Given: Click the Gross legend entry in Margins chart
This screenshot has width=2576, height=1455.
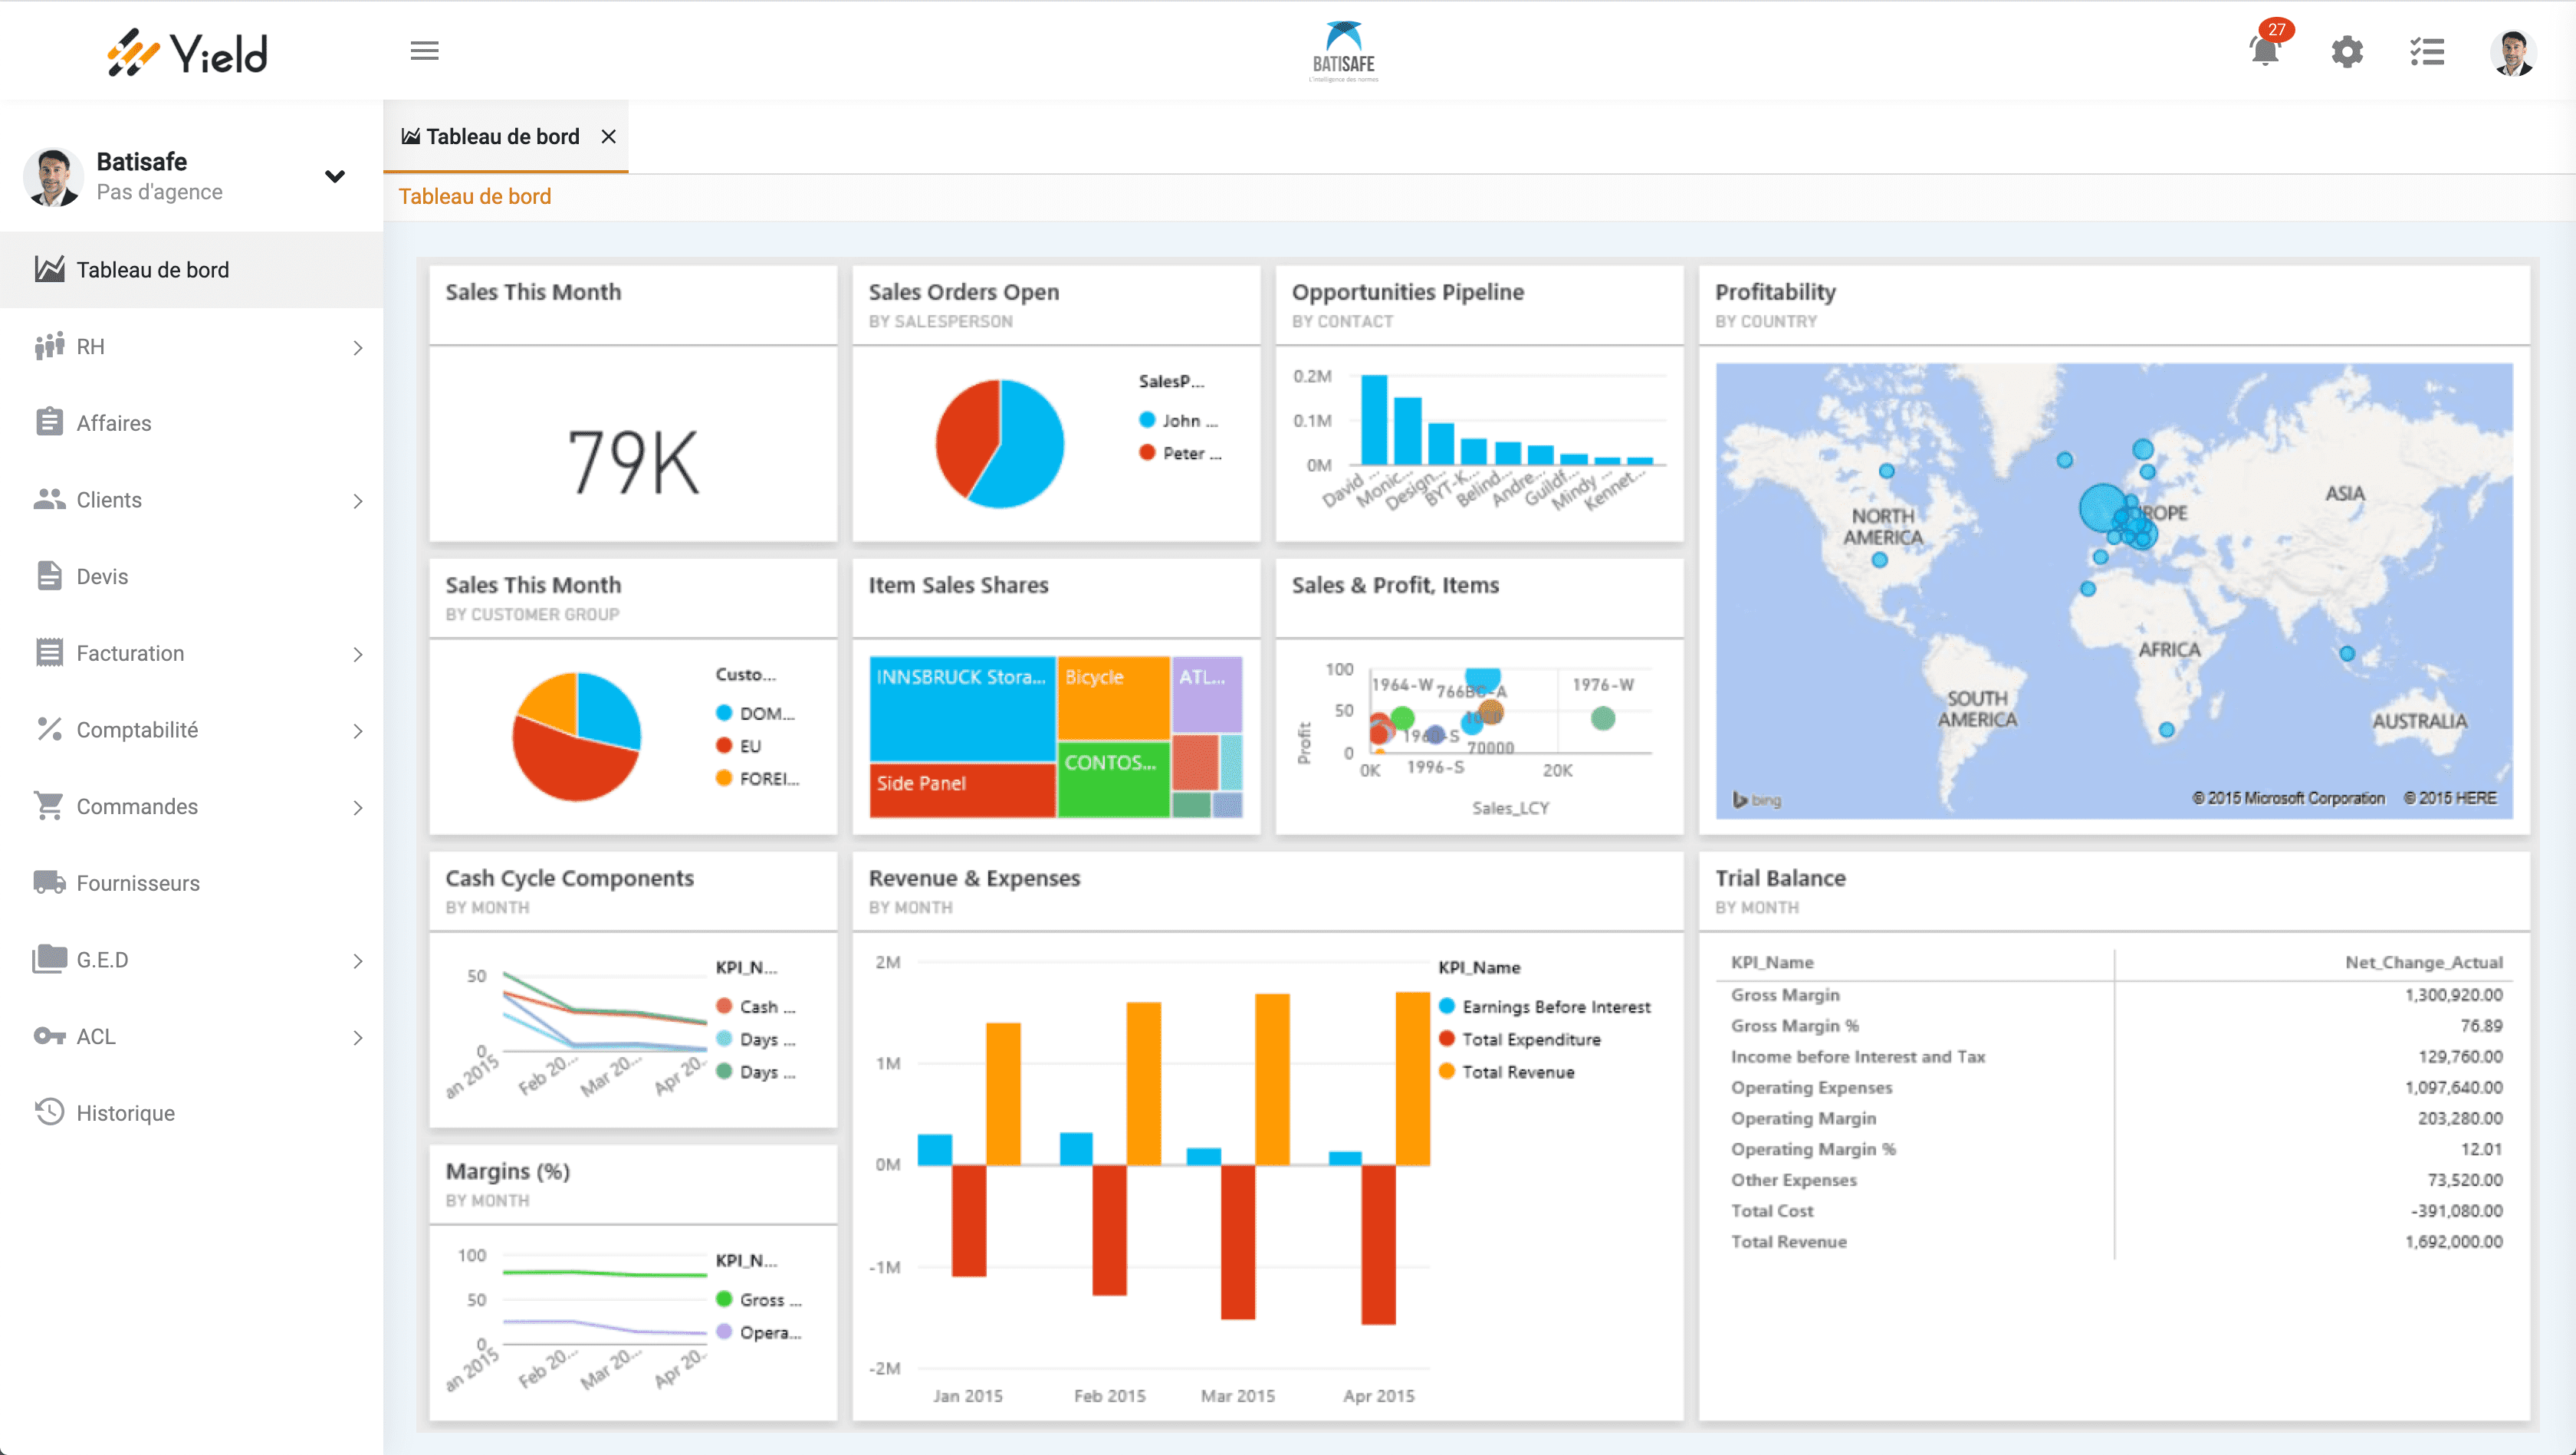Looking at the screenshot, I should (759, 1299).
